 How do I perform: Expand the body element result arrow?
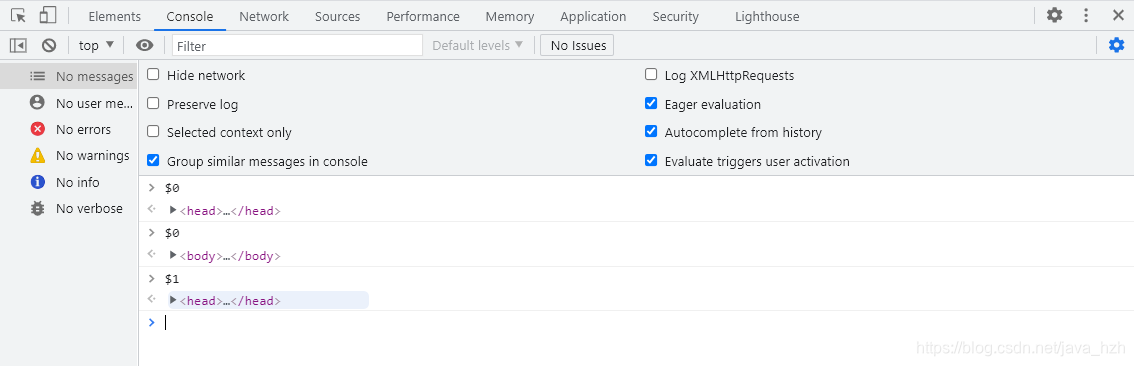click(x=173, y=255)
